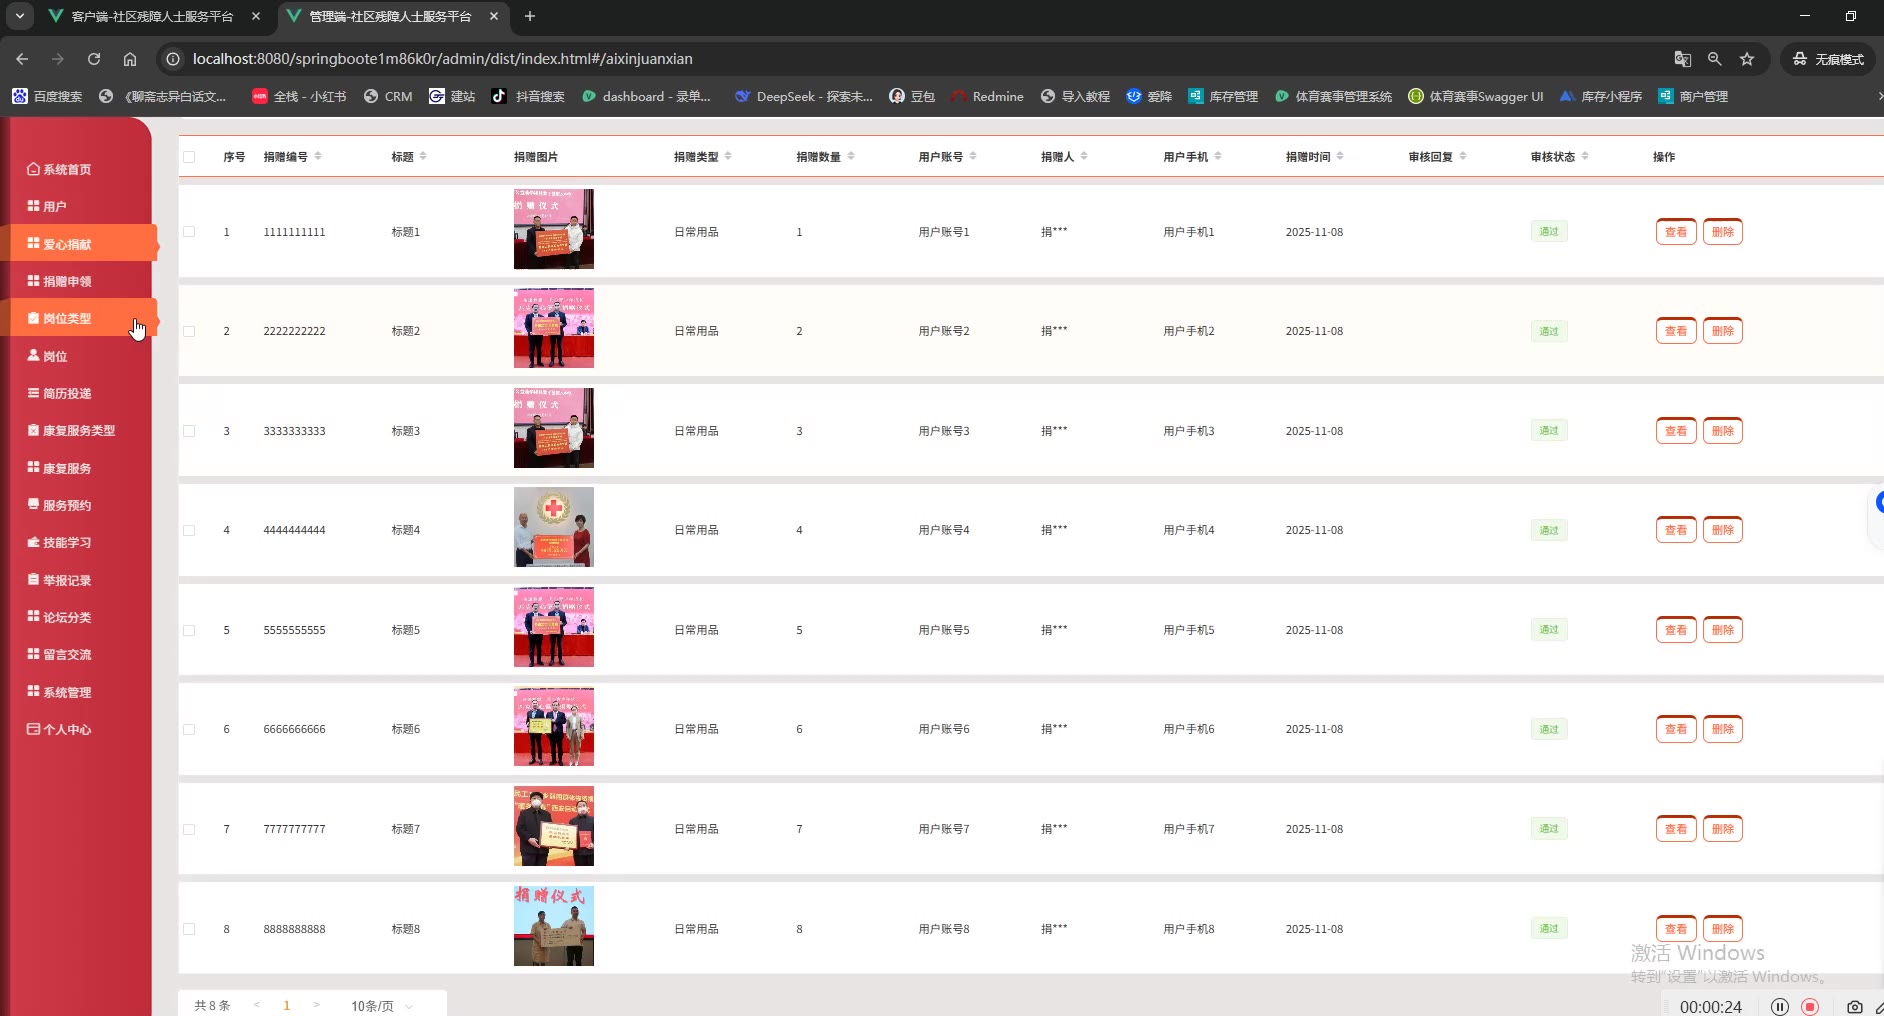Select the checkbox for row 1111111111
1884x1016 pixels.
coord(189,232)
